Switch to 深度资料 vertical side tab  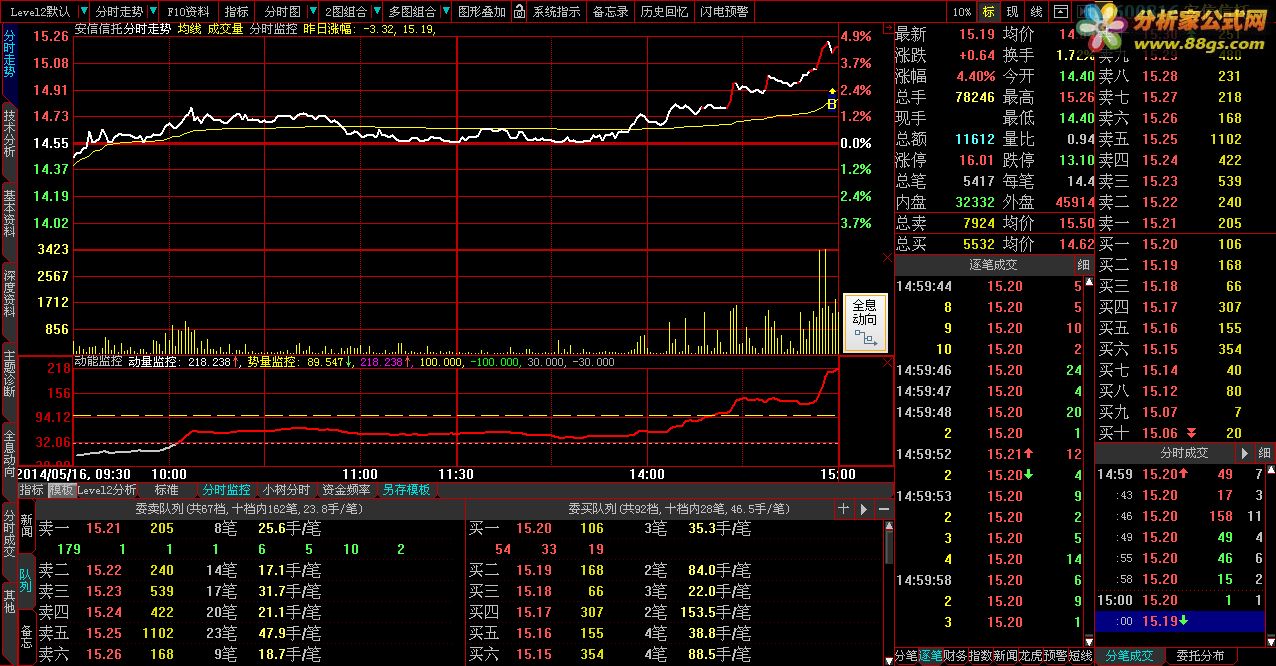[9, 294]
